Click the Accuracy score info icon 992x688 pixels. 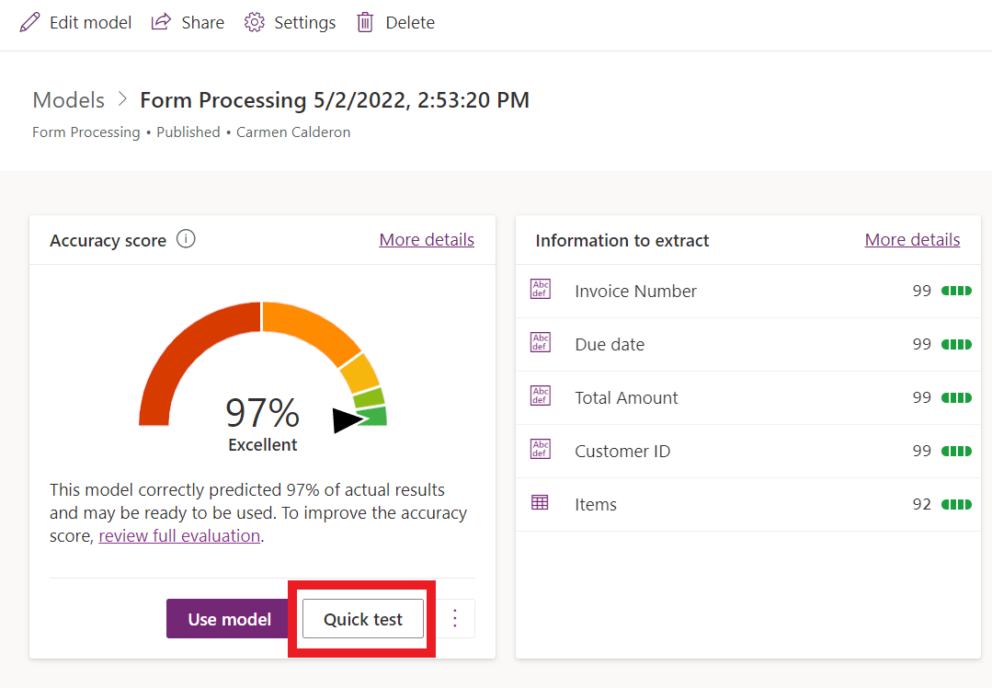(186, 239)
